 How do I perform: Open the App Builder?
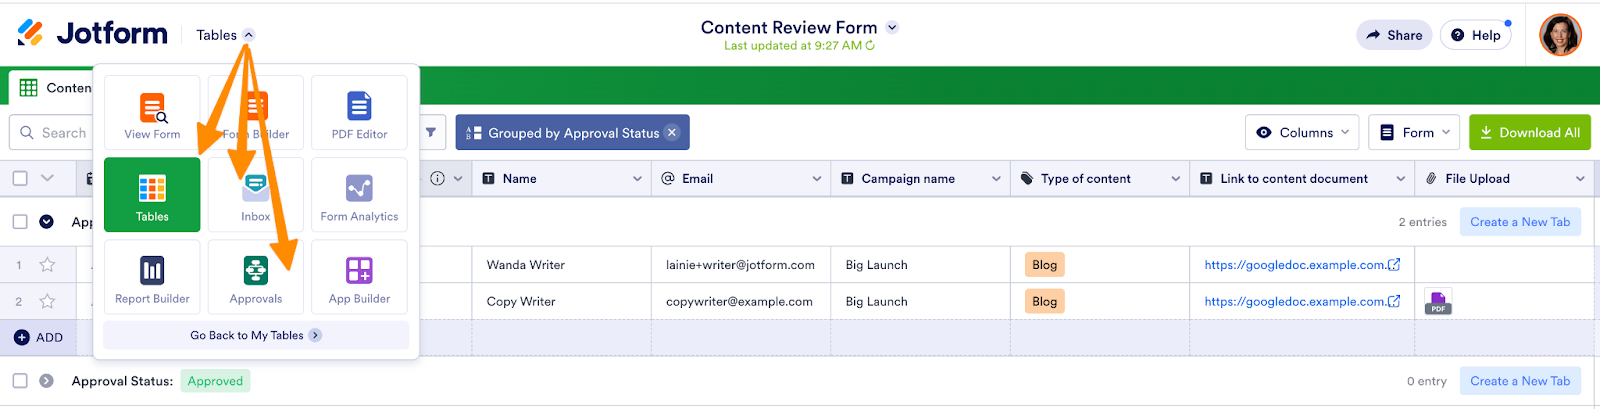coord(359,278)
